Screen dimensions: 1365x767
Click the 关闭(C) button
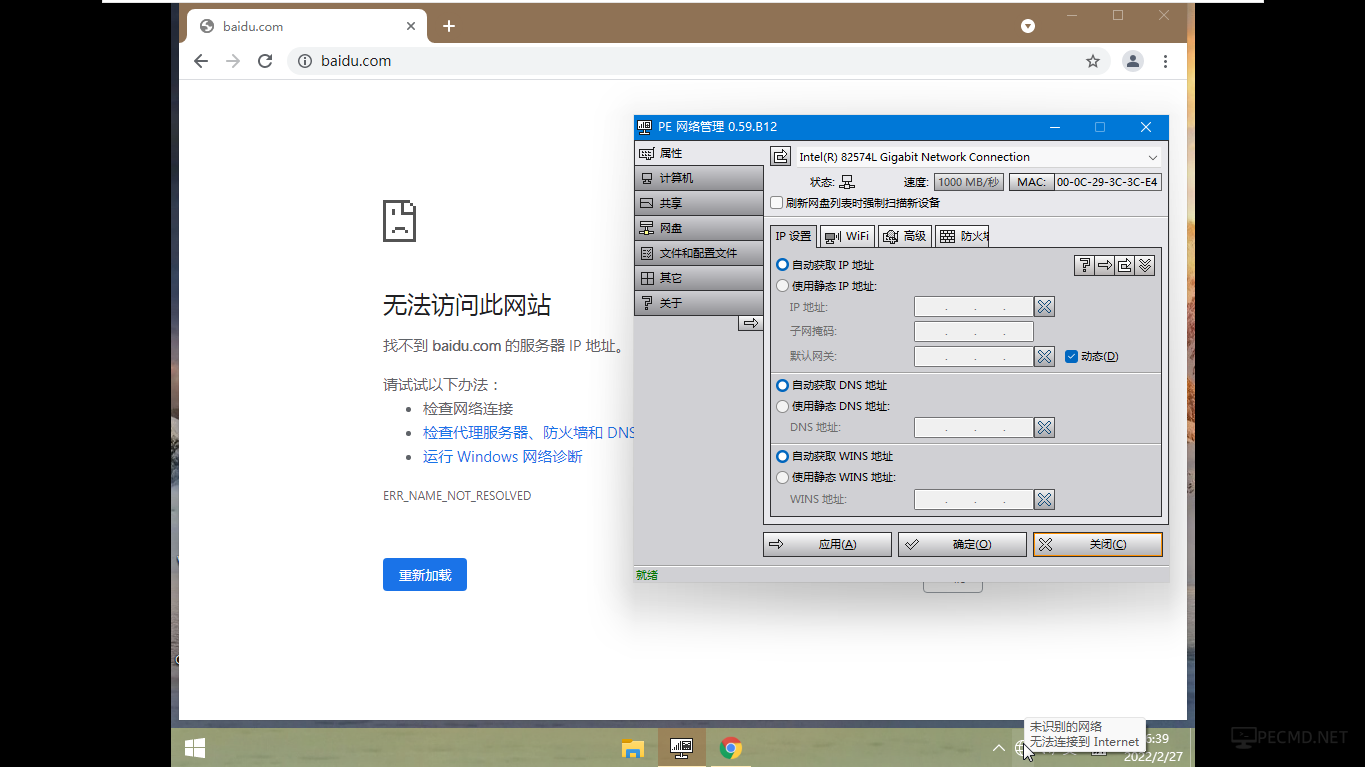(1098, 544)
